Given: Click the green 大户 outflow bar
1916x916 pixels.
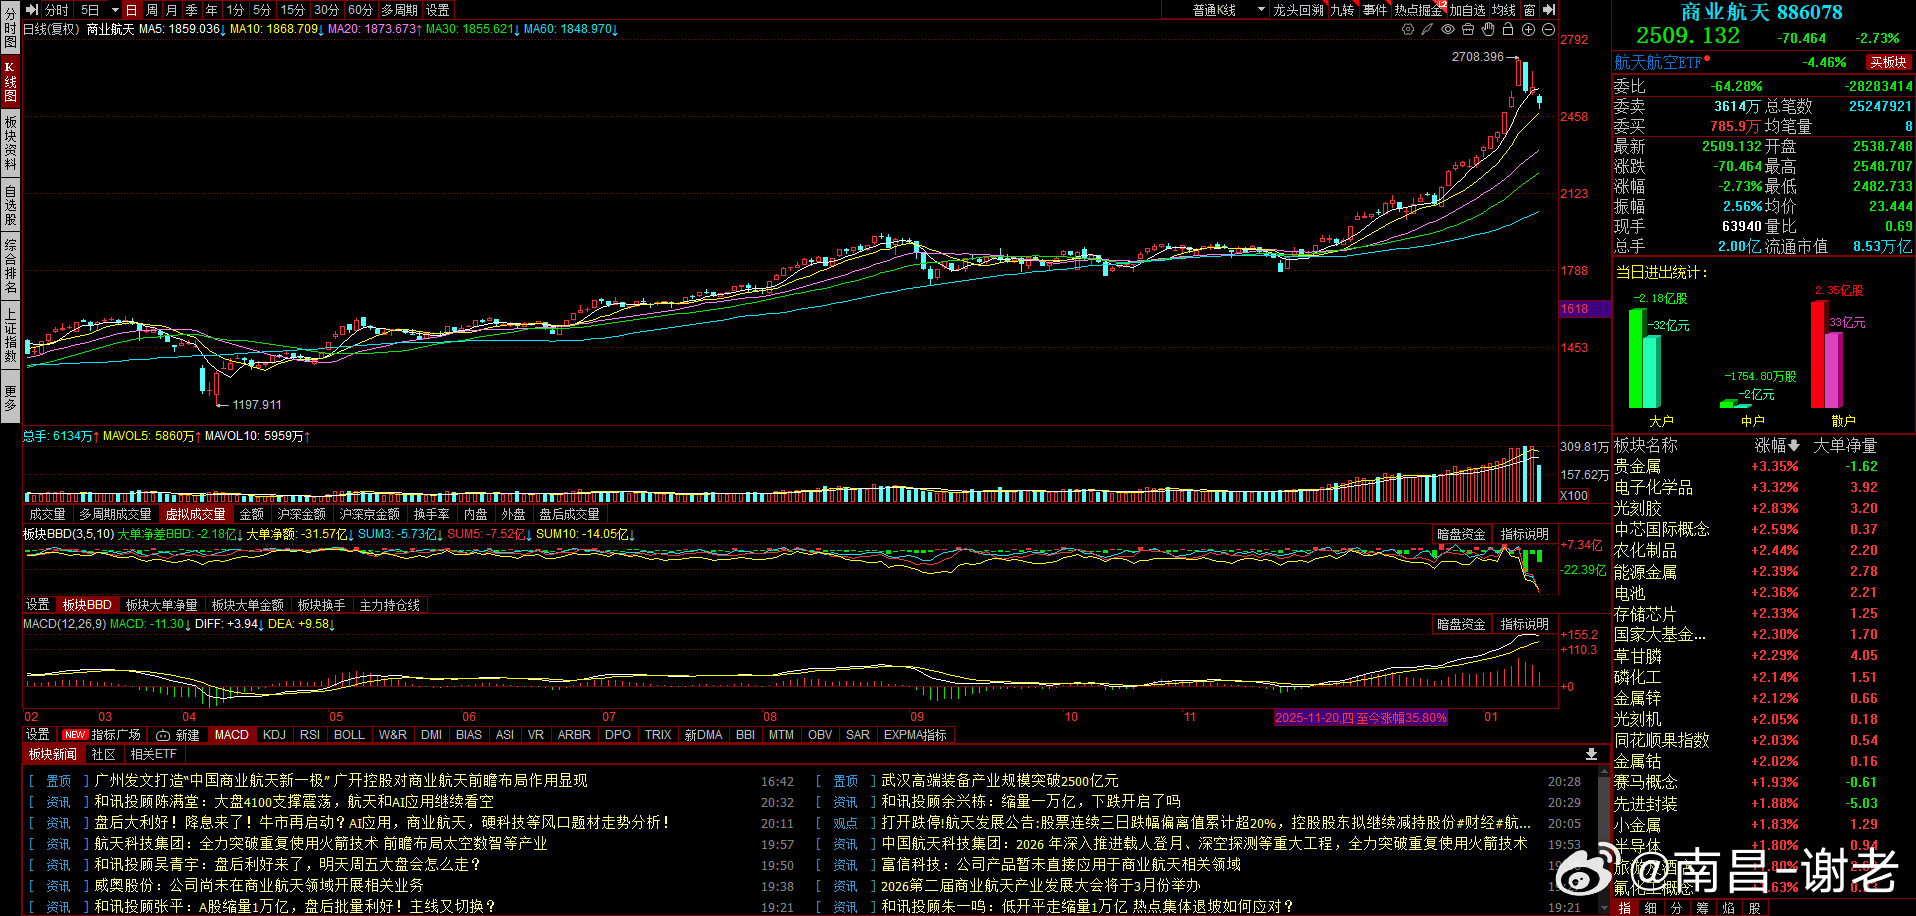Looking at the screenshot, I should click(1637, 358).
